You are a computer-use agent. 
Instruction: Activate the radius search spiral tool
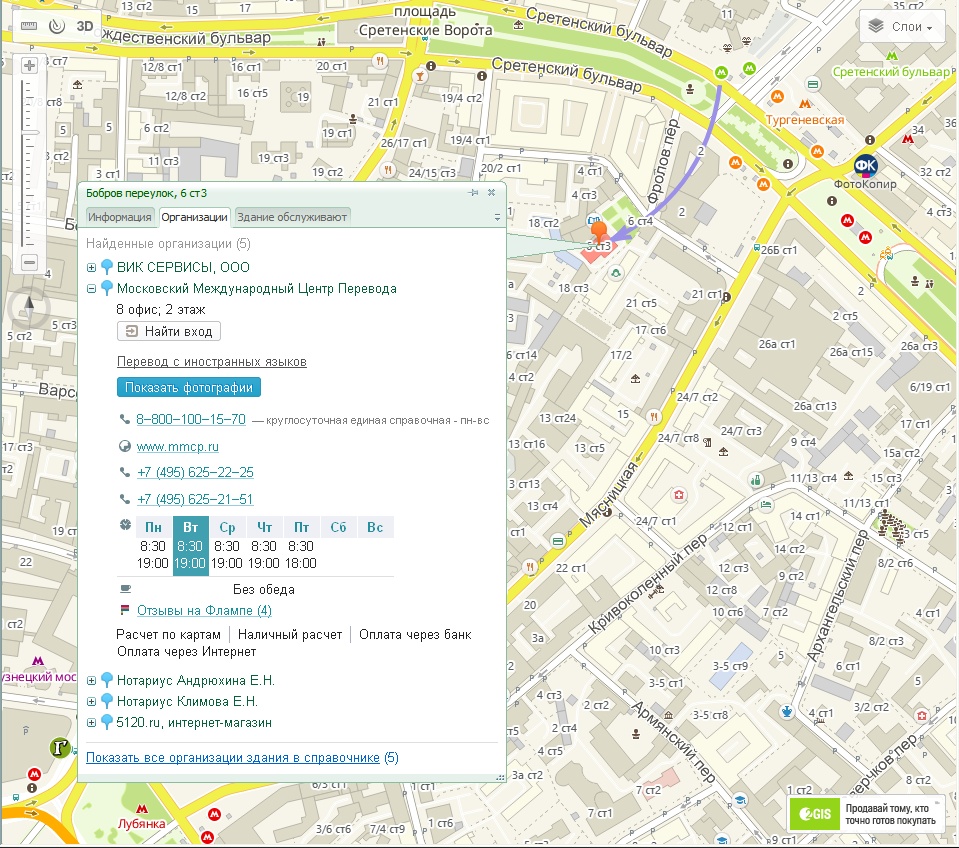[57, 26]
